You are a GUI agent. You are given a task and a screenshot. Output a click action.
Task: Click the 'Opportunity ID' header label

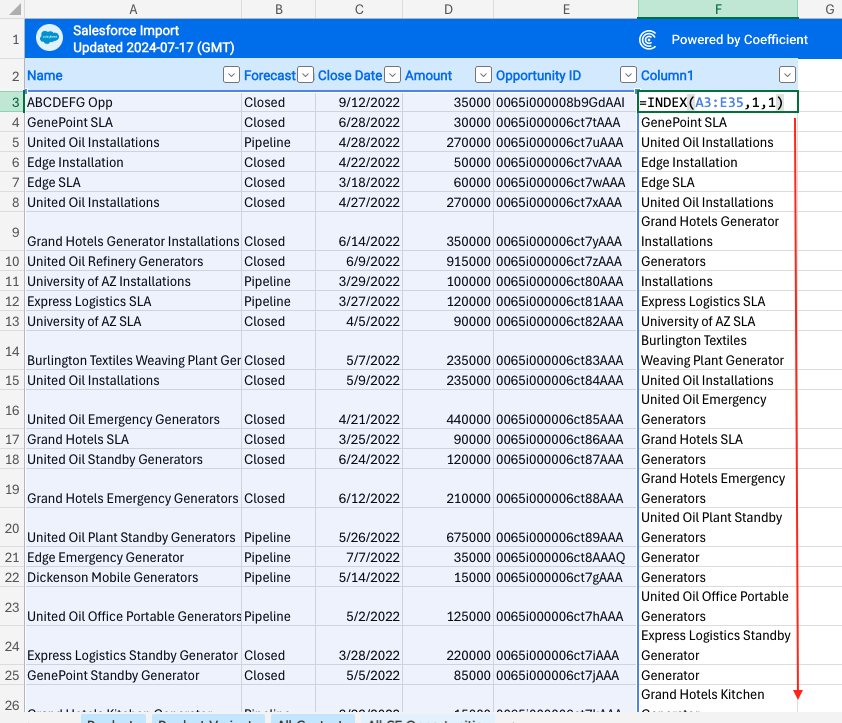[538, 76]
